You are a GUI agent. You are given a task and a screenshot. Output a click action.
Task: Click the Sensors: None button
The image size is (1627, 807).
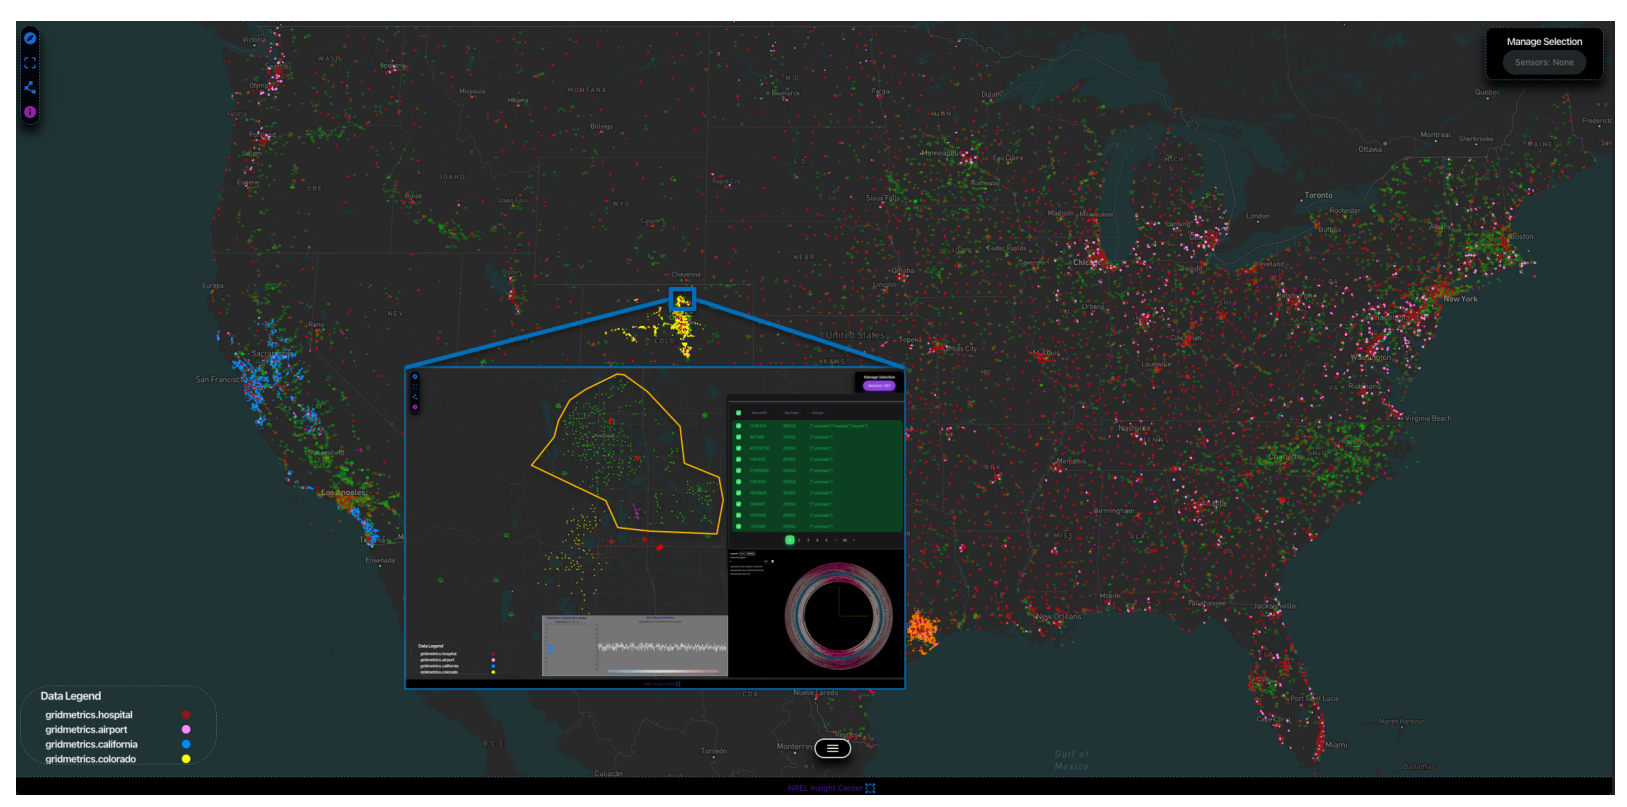pos(1543,62)
